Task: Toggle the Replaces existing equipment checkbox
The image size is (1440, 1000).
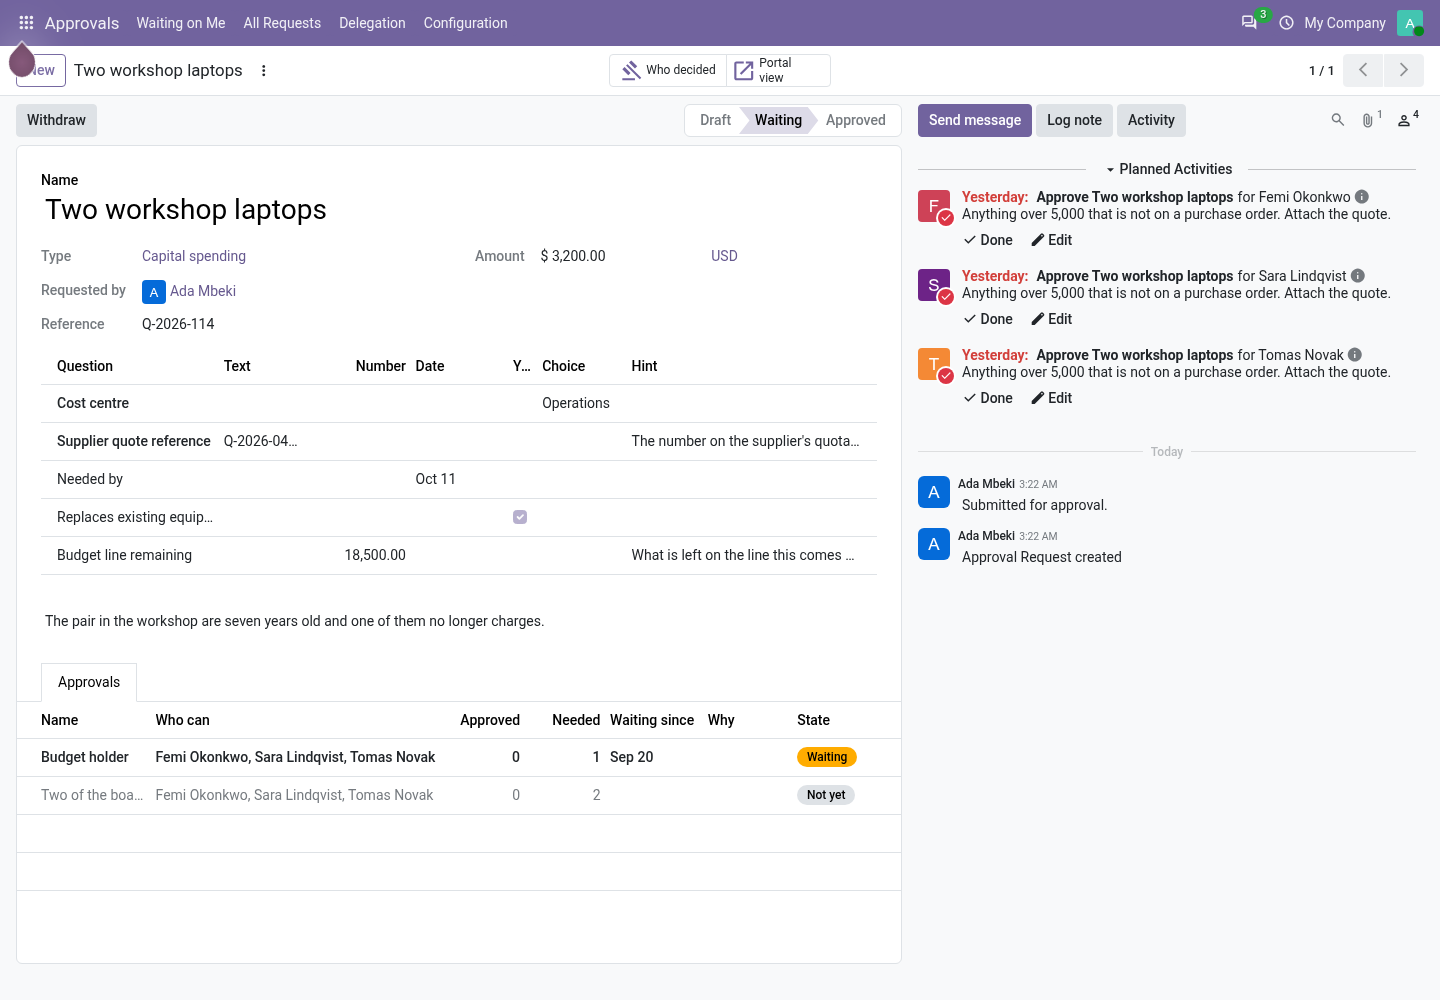Action: (x=520, y=517)
